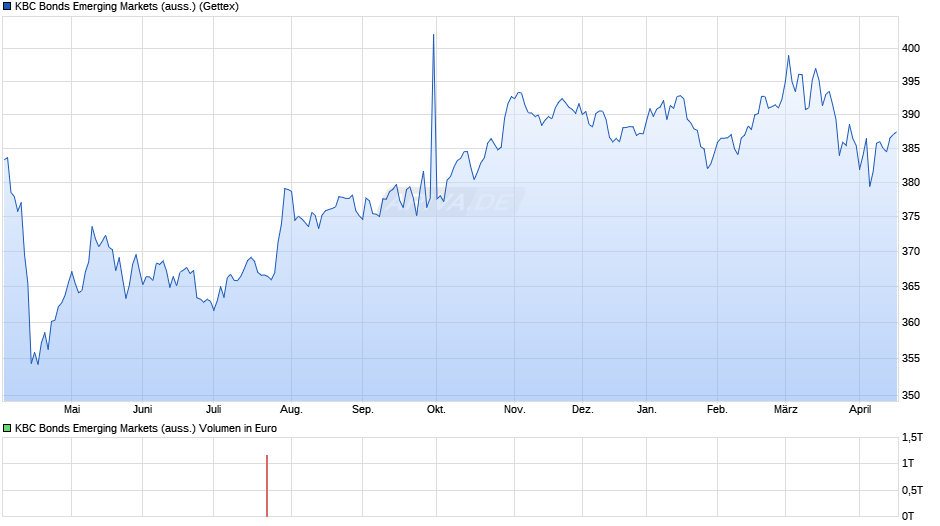Click the 'März' month label on the x-axis

[x=785, y=409]
